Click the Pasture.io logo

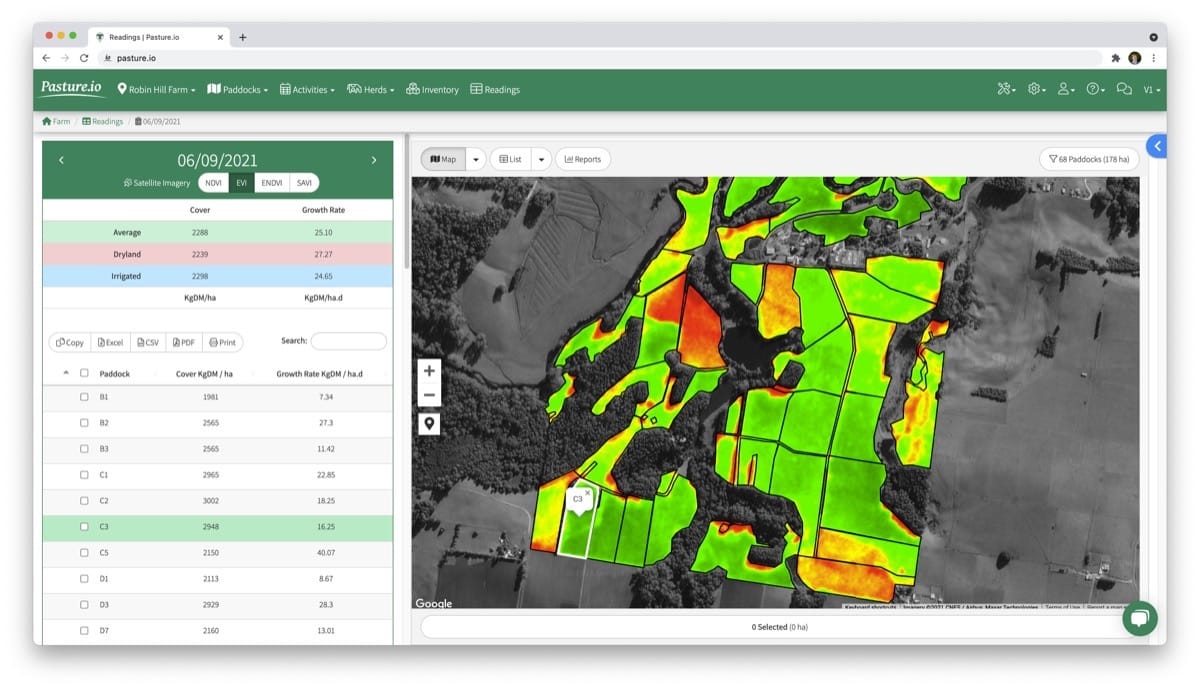pyautogui.click(x=71, y=88)
